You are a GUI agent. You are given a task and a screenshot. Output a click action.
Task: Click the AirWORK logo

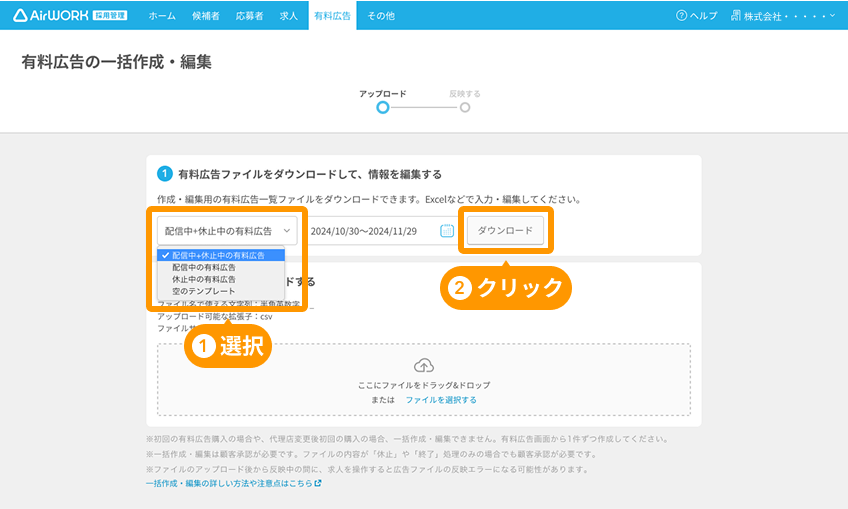tap(70, 15)
